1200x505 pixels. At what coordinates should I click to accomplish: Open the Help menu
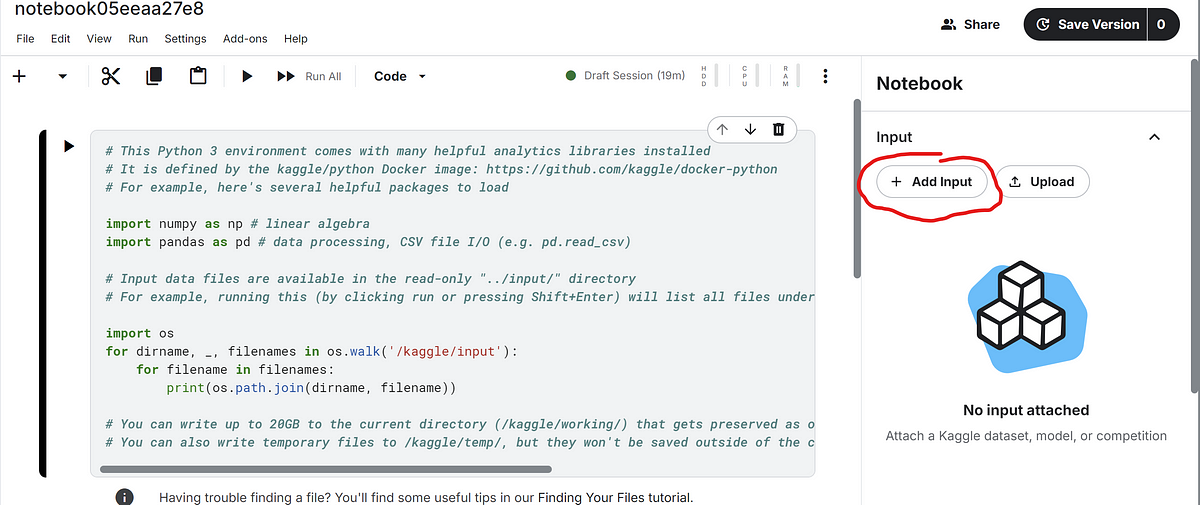click(x=296, y=39)
